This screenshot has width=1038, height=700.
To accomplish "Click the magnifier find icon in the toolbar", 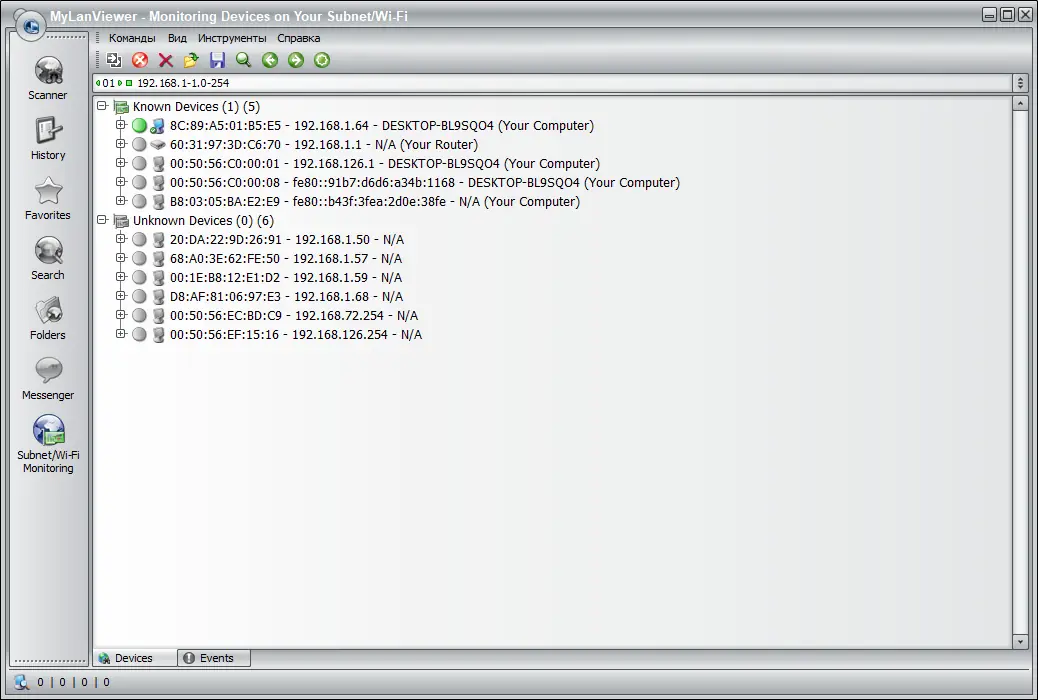I will tap(244, 60).
